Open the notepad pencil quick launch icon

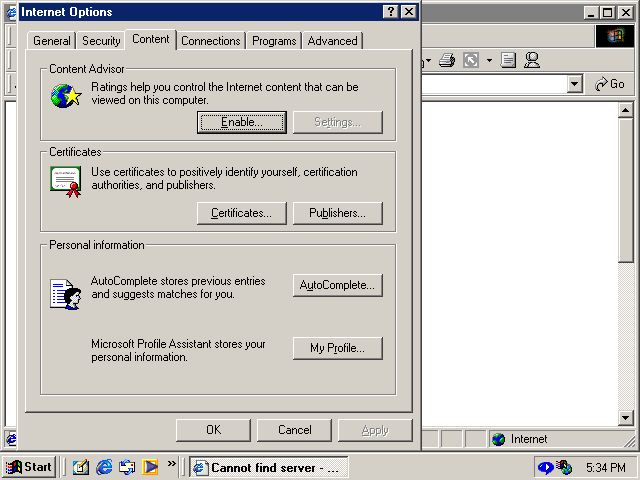pyautogui.click(x=81, y=467)
